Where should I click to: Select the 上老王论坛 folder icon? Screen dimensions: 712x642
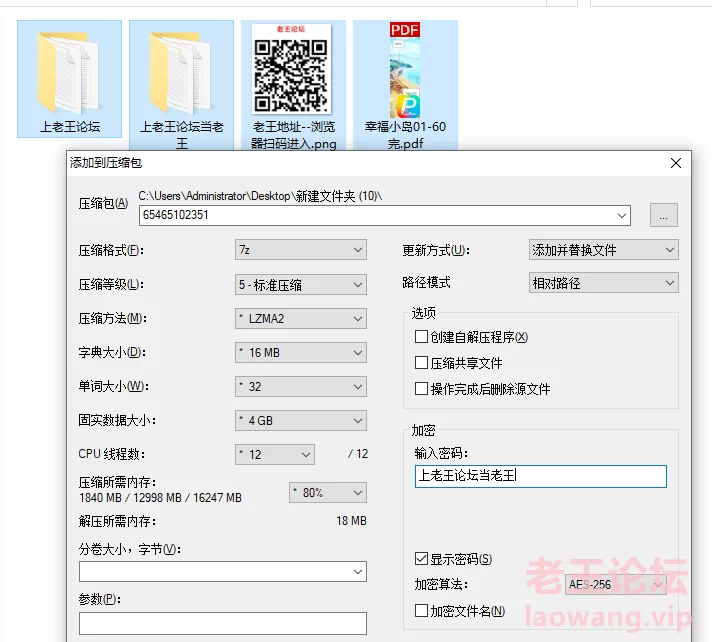pos(69,73)
